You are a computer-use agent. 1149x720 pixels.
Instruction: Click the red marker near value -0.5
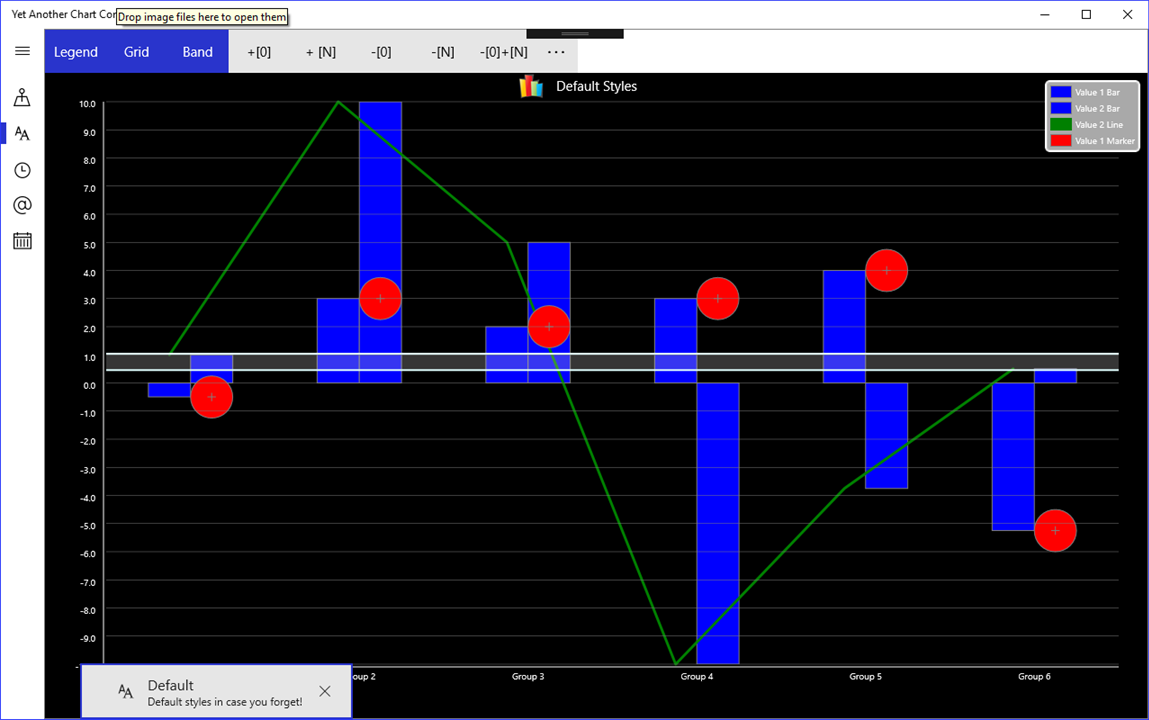click(212, 397)
